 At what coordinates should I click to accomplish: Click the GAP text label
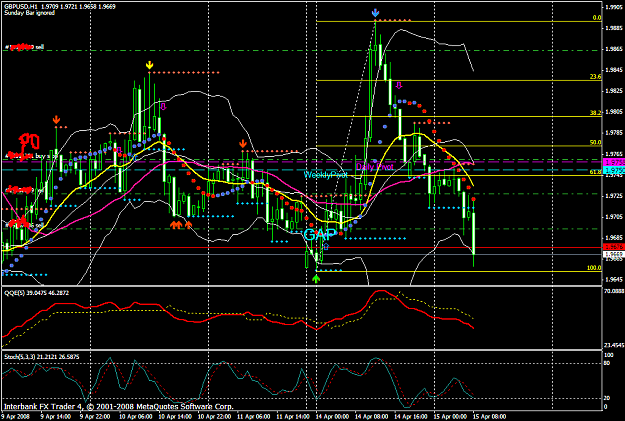tap(320, 235)
